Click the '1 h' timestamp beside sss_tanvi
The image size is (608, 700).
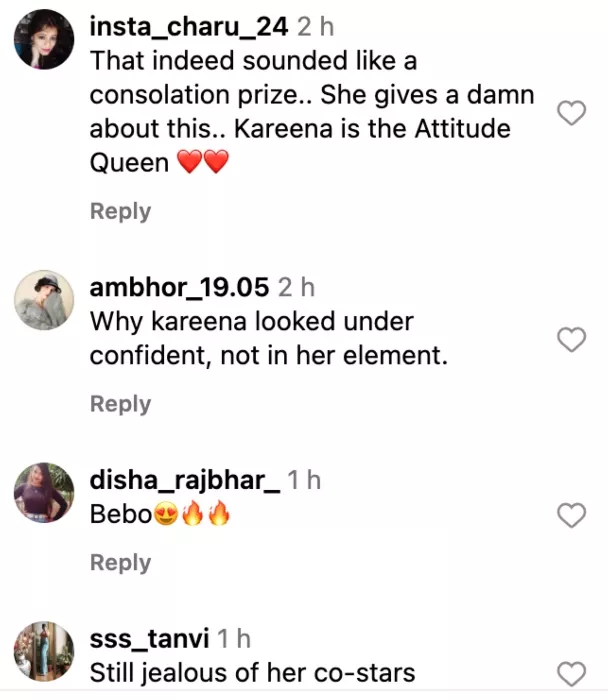[x=234, y=638]
